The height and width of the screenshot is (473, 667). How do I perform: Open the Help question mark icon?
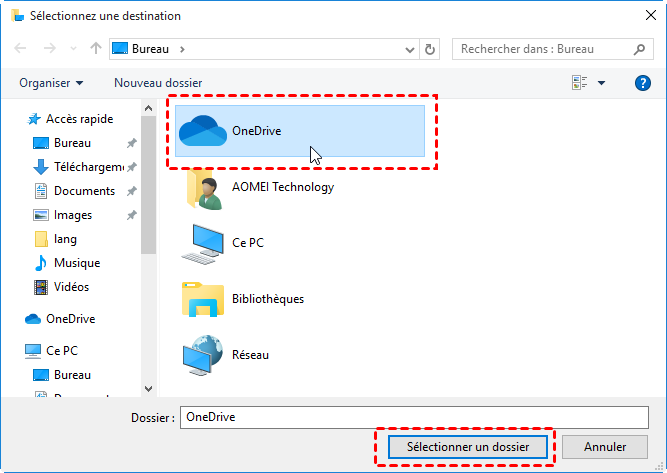click(x=642, y=83)
